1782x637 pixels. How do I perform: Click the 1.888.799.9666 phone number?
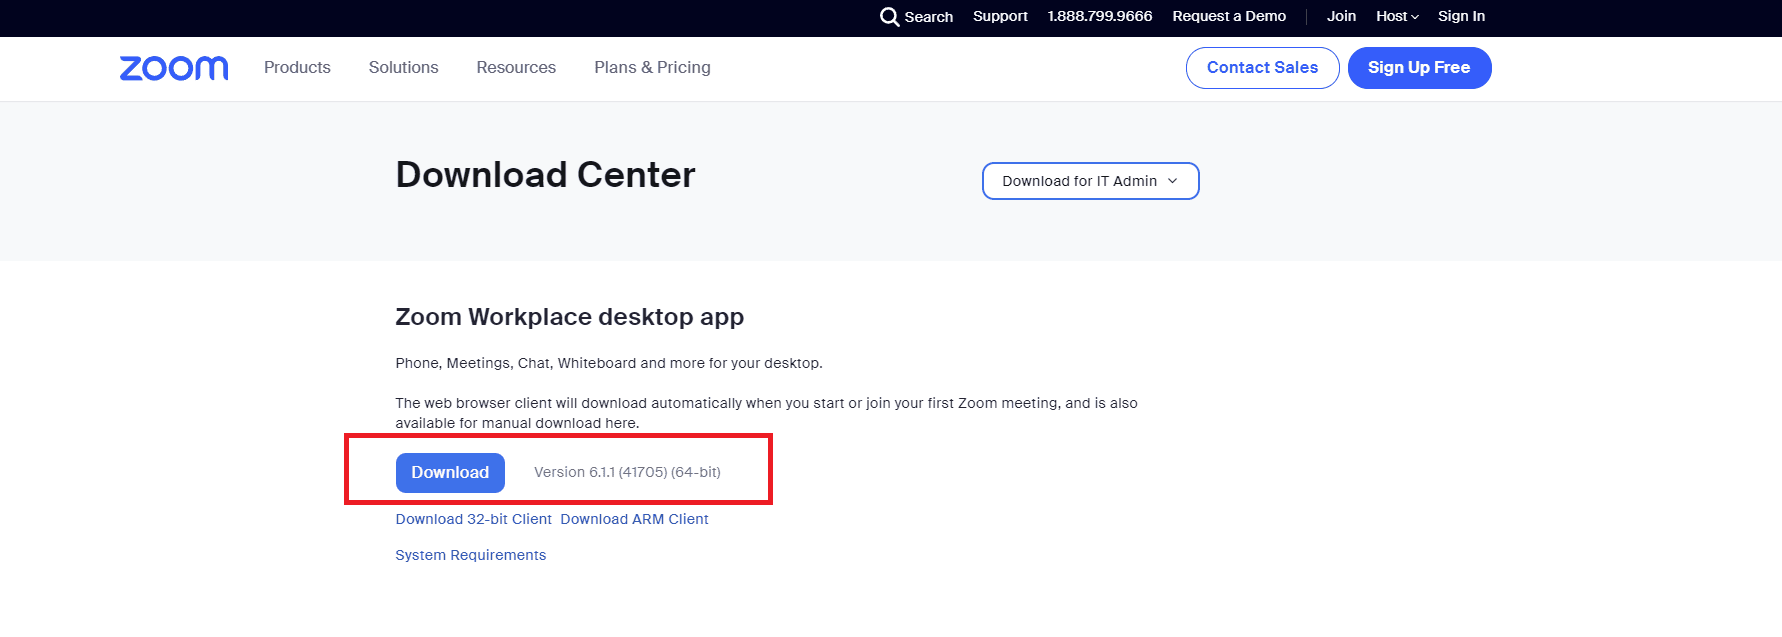click(1099, 17)
